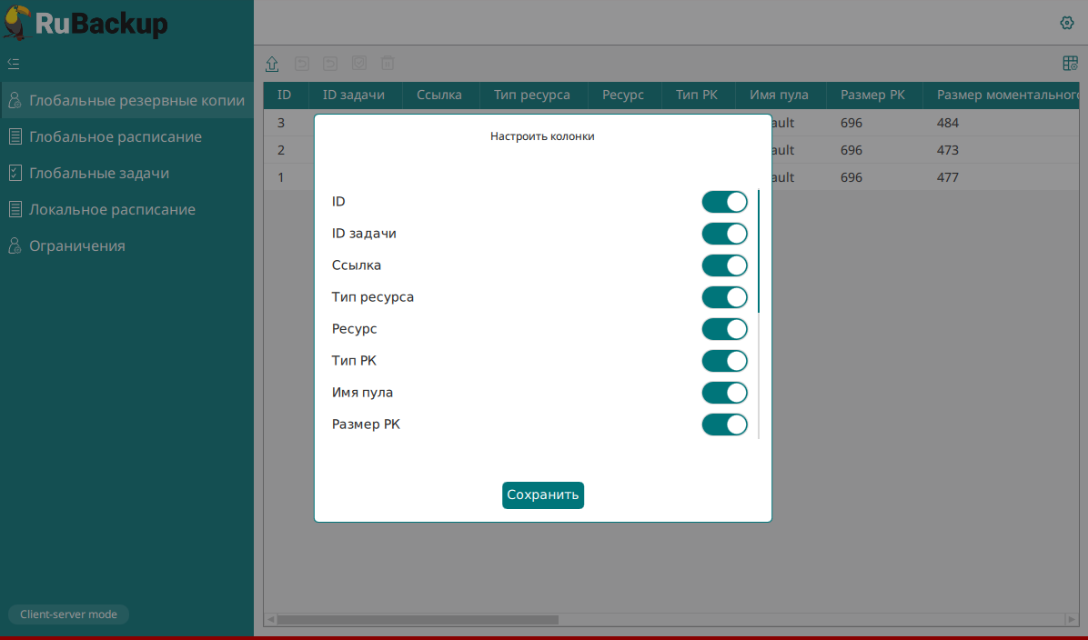Toggle off the Имя пула column
The image size is (1088, 640).
pyautogui.click(x=724, y=393)
